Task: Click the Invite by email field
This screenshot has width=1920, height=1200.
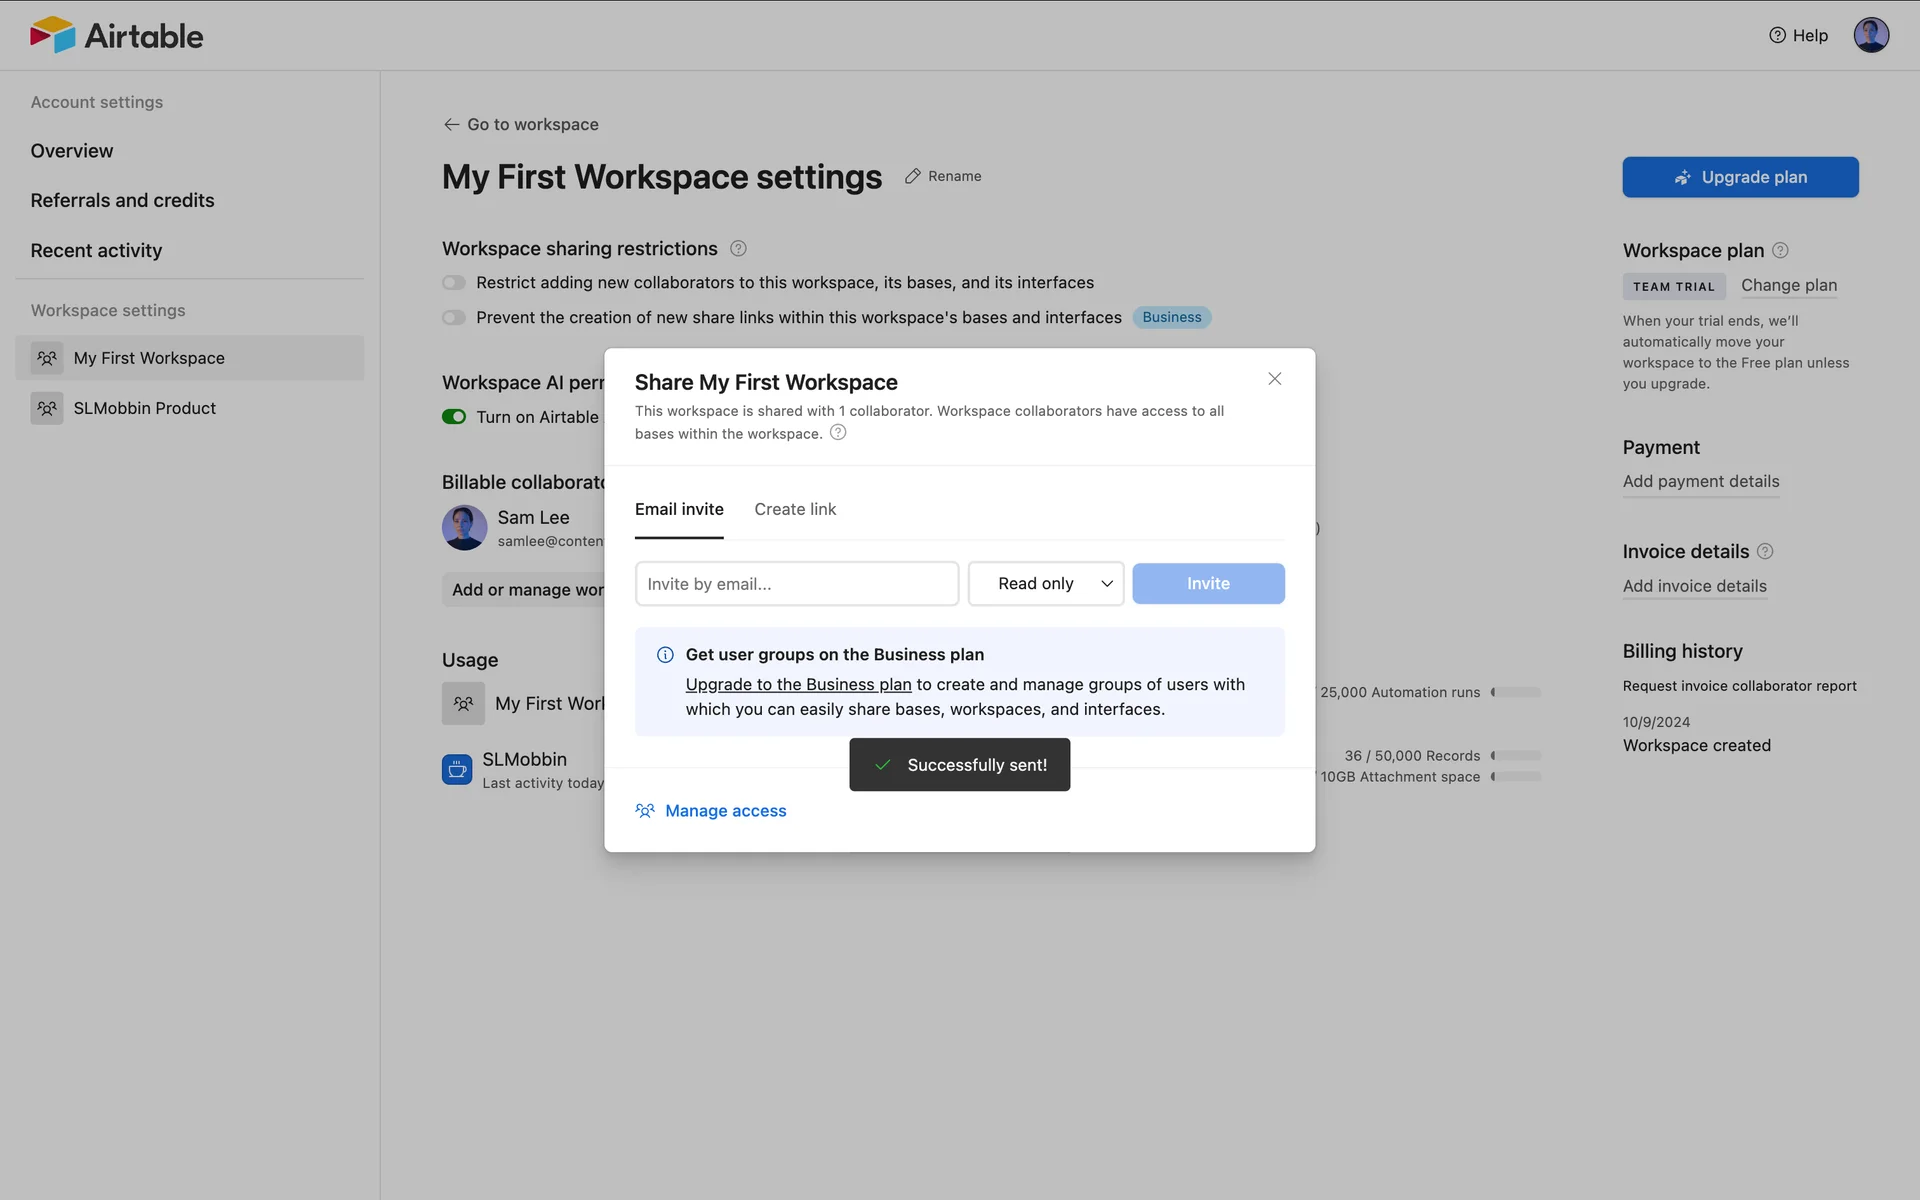Action: click(x=796, y=584)
